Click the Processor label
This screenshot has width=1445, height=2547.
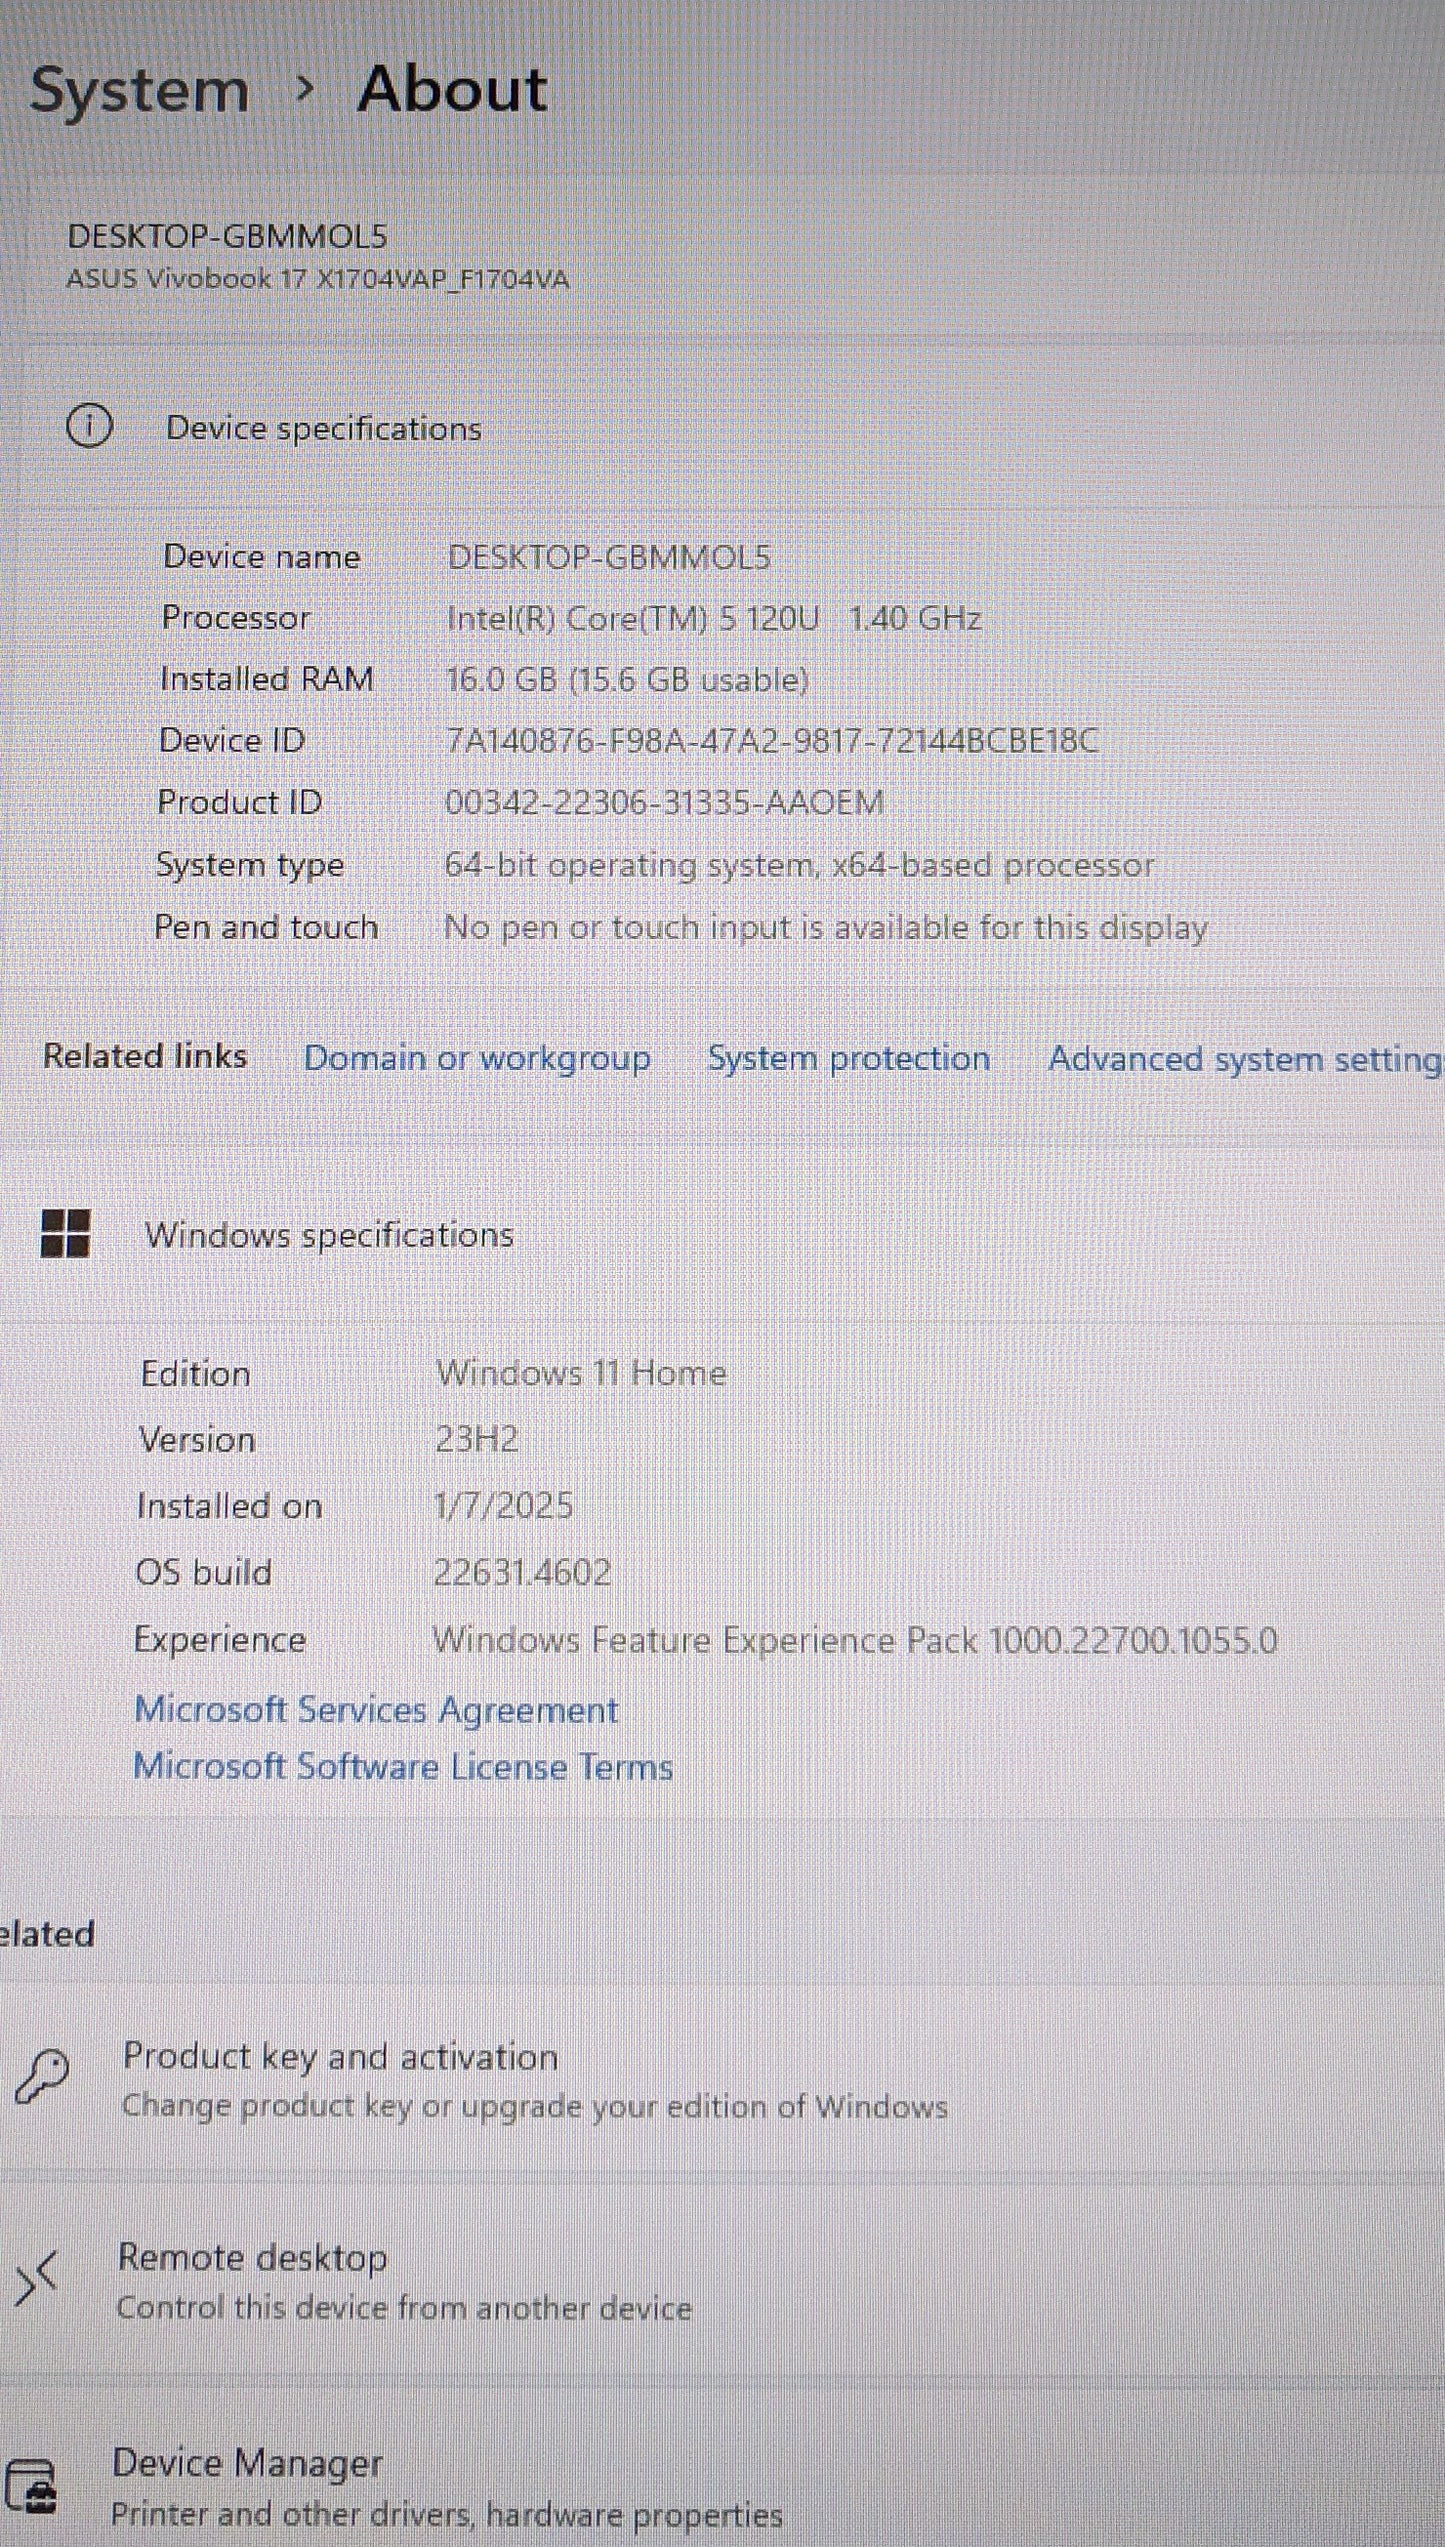[236, 618]
